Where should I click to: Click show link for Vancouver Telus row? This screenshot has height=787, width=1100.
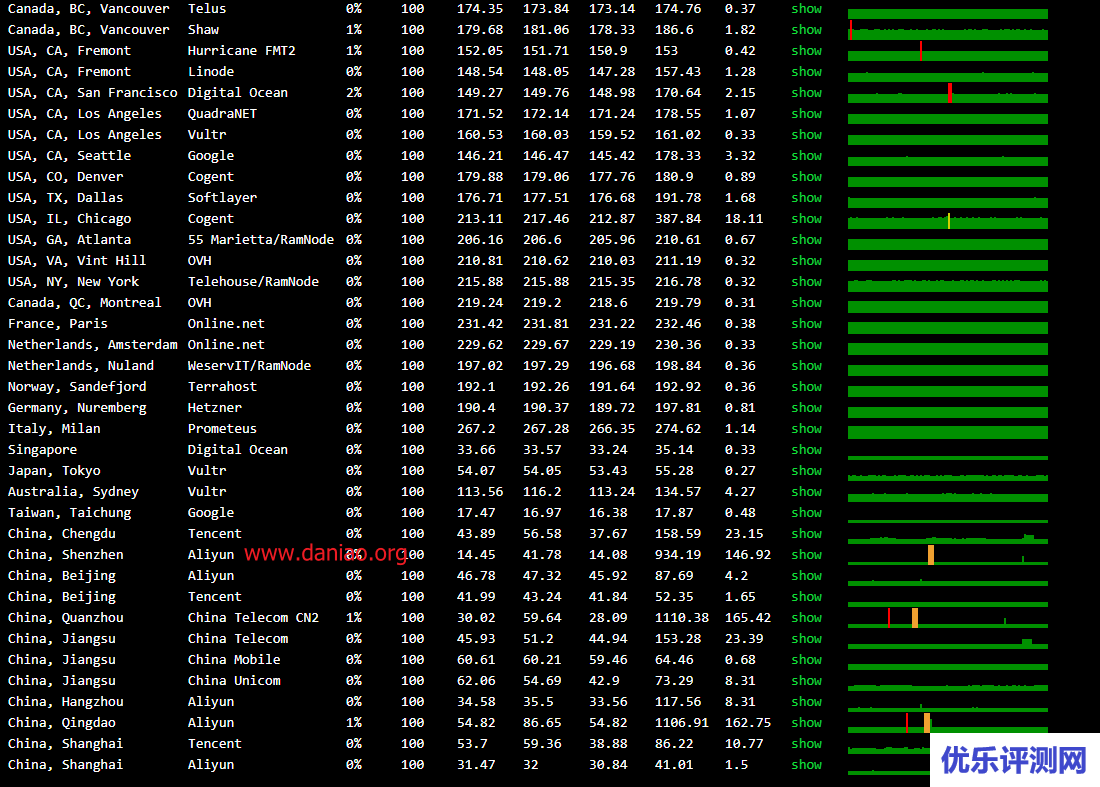click(x=806, y=9)
